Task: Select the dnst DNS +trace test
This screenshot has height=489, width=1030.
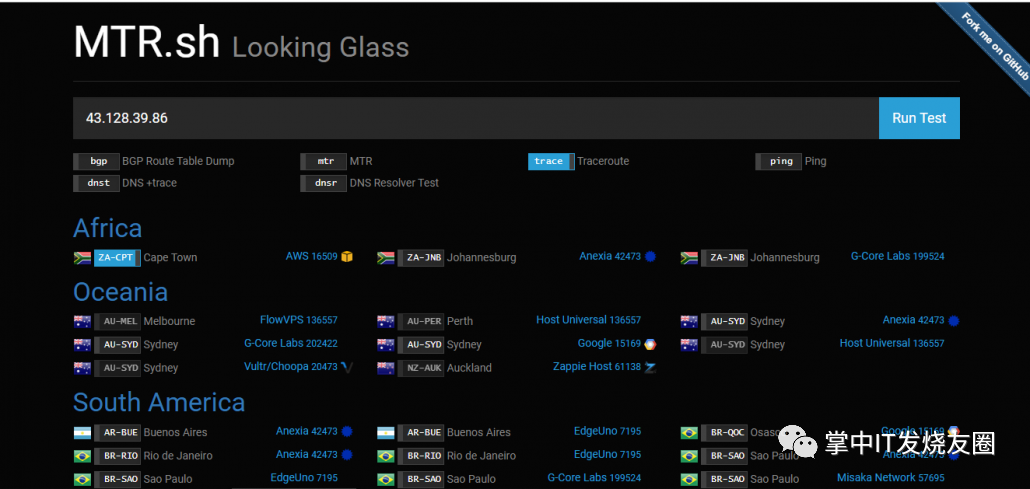Action: click(x=99, y=183)
